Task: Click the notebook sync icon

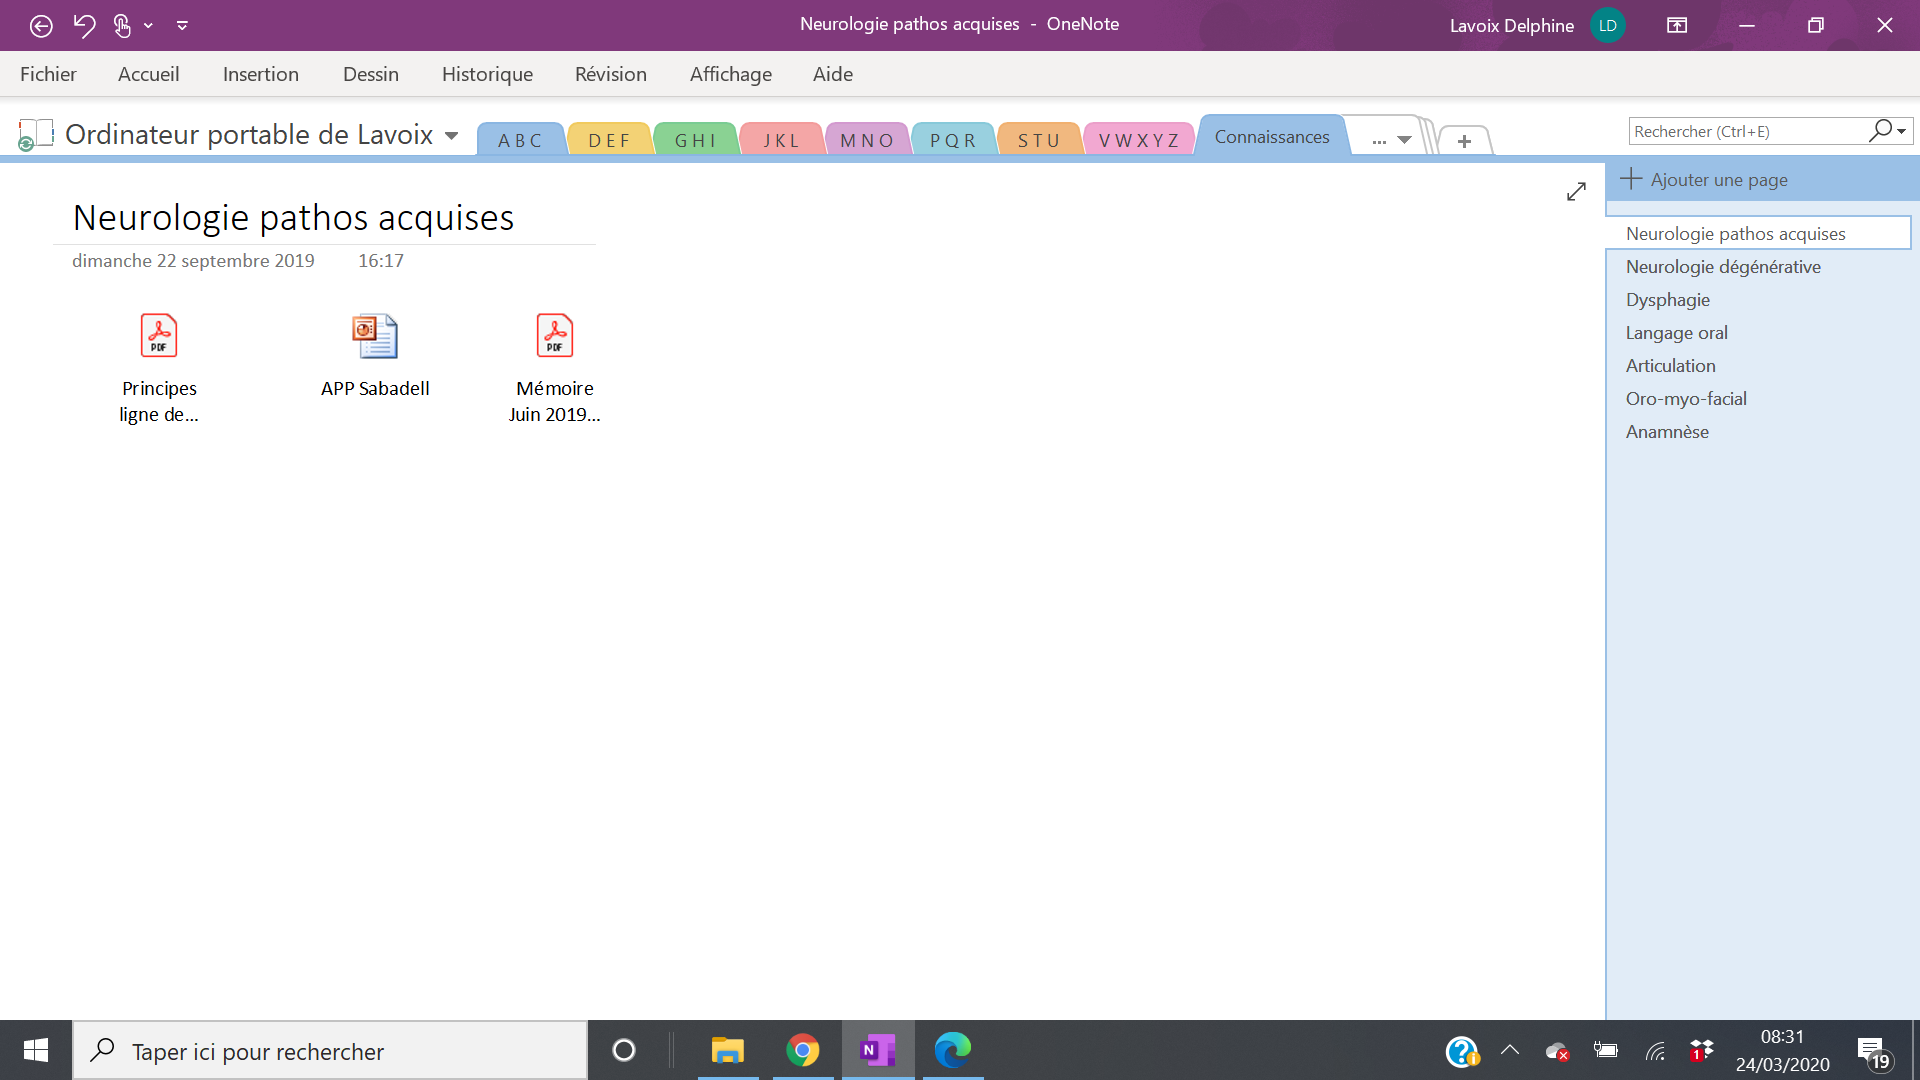Action: pyautogui.click(x=35, y=135)
